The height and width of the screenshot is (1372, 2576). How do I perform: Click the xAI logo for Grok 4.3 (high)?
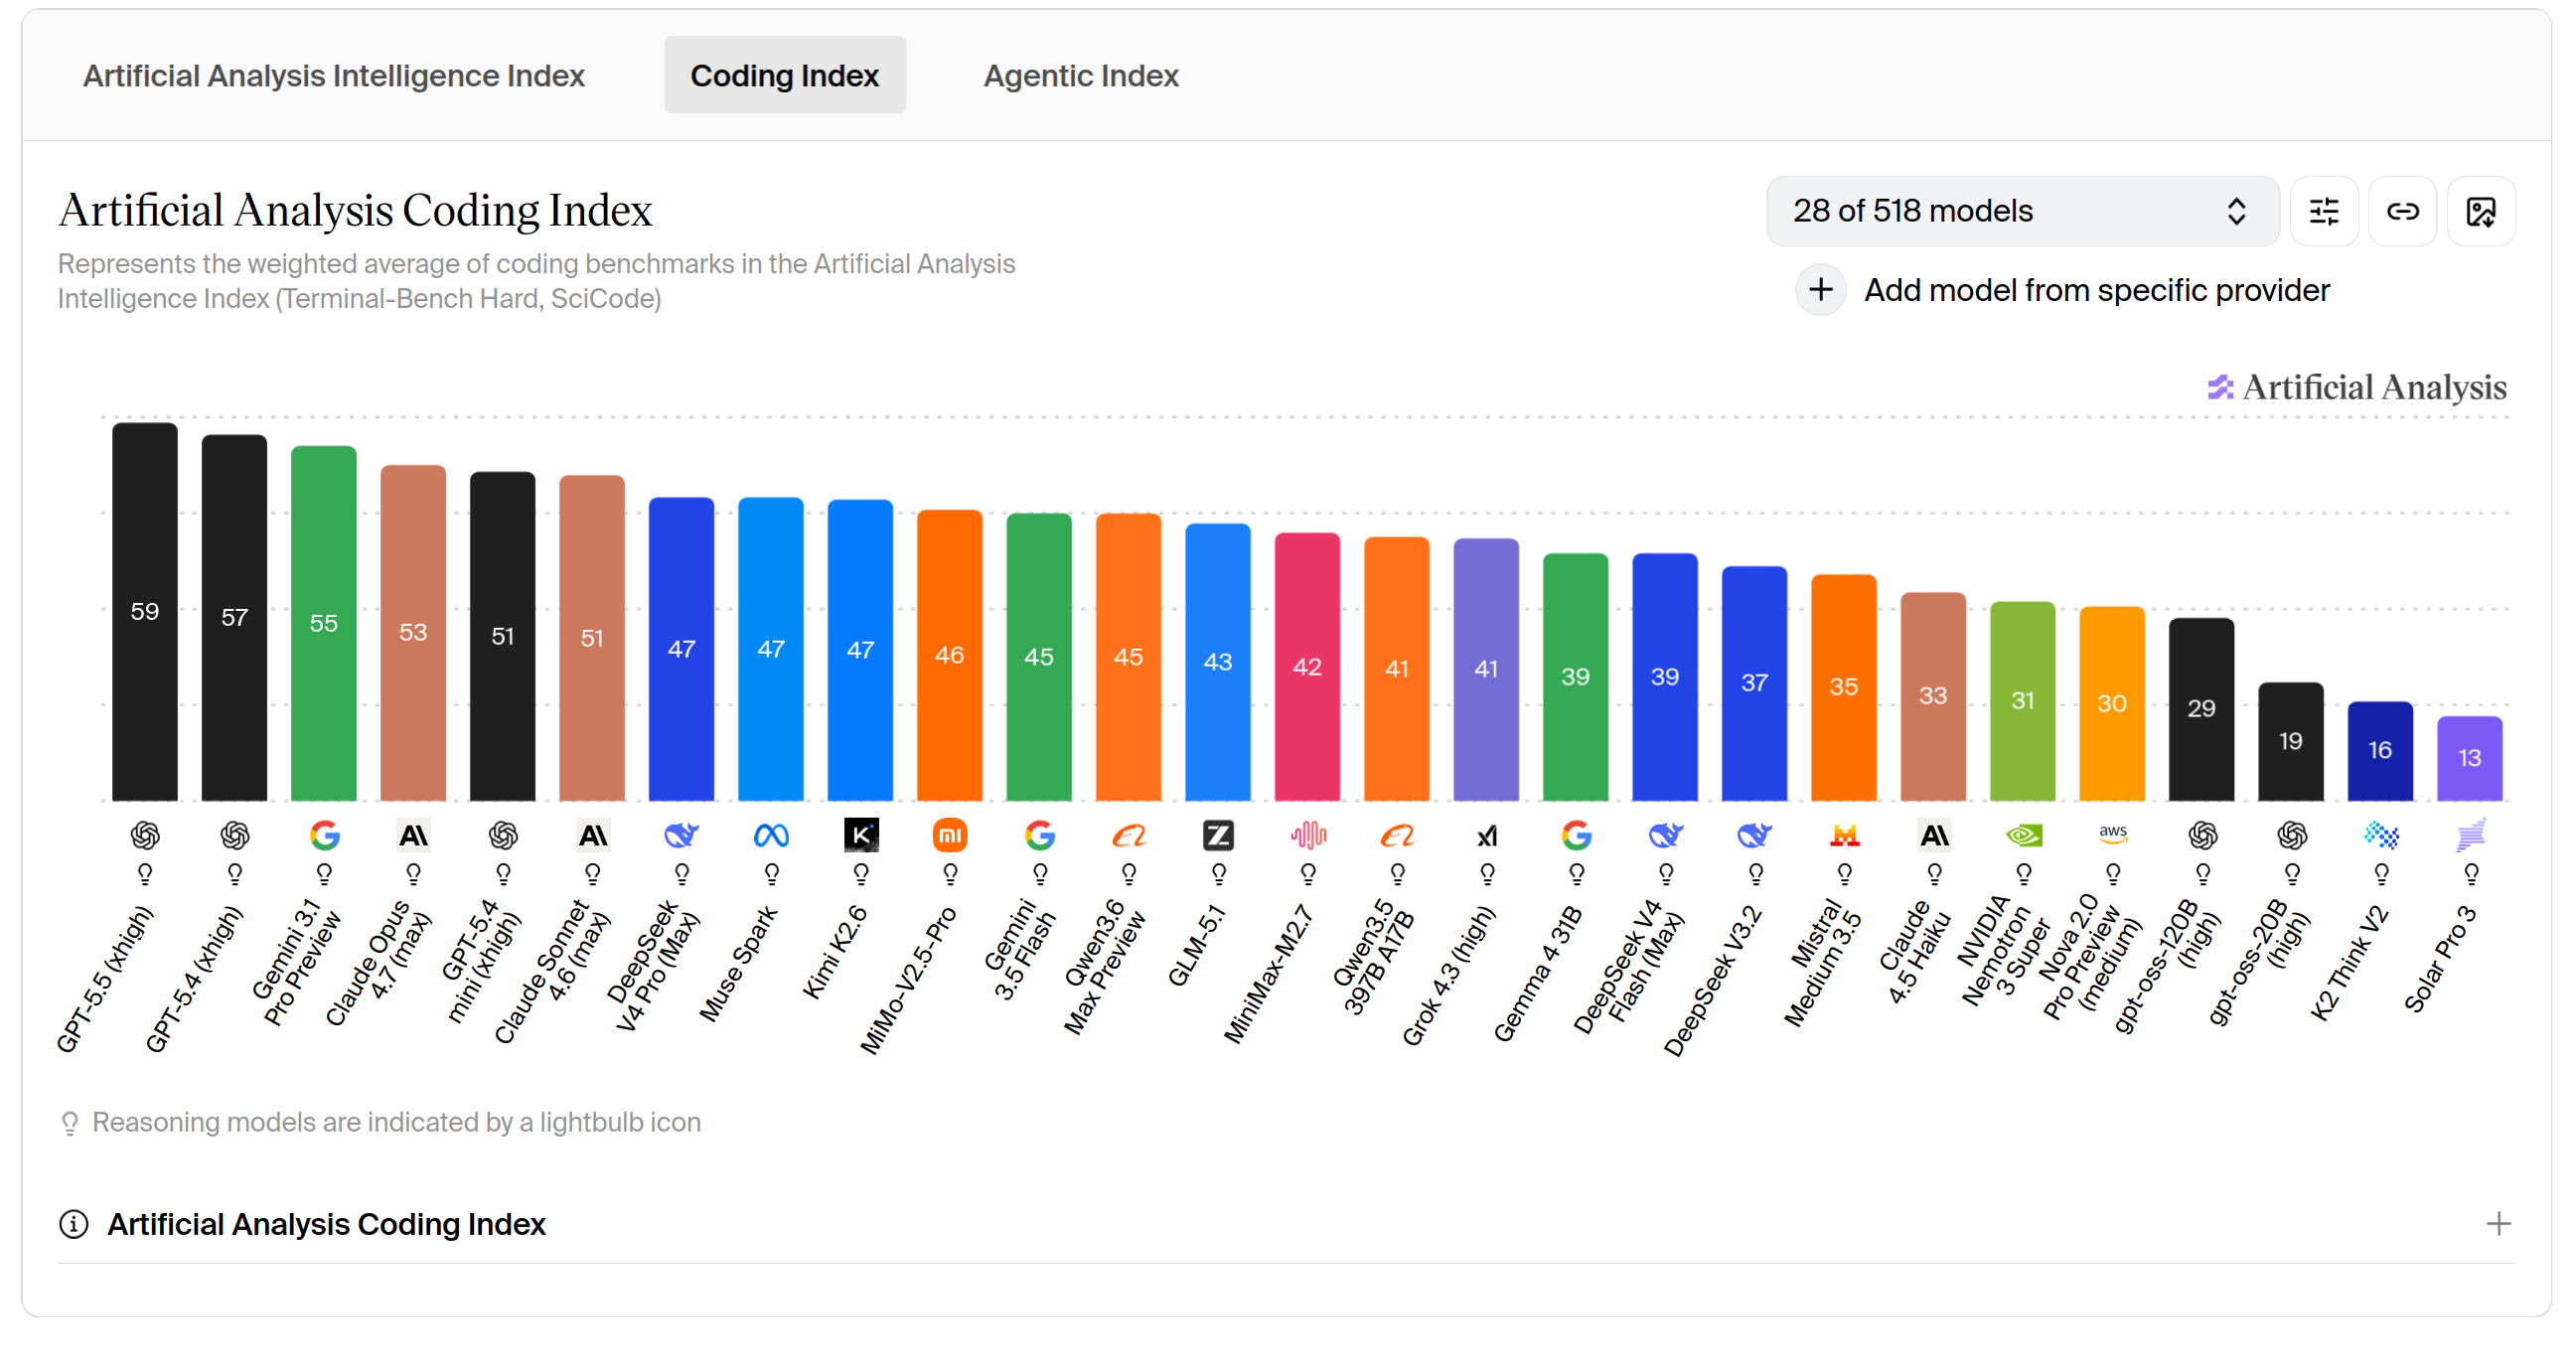click(x=1487, y=834)
